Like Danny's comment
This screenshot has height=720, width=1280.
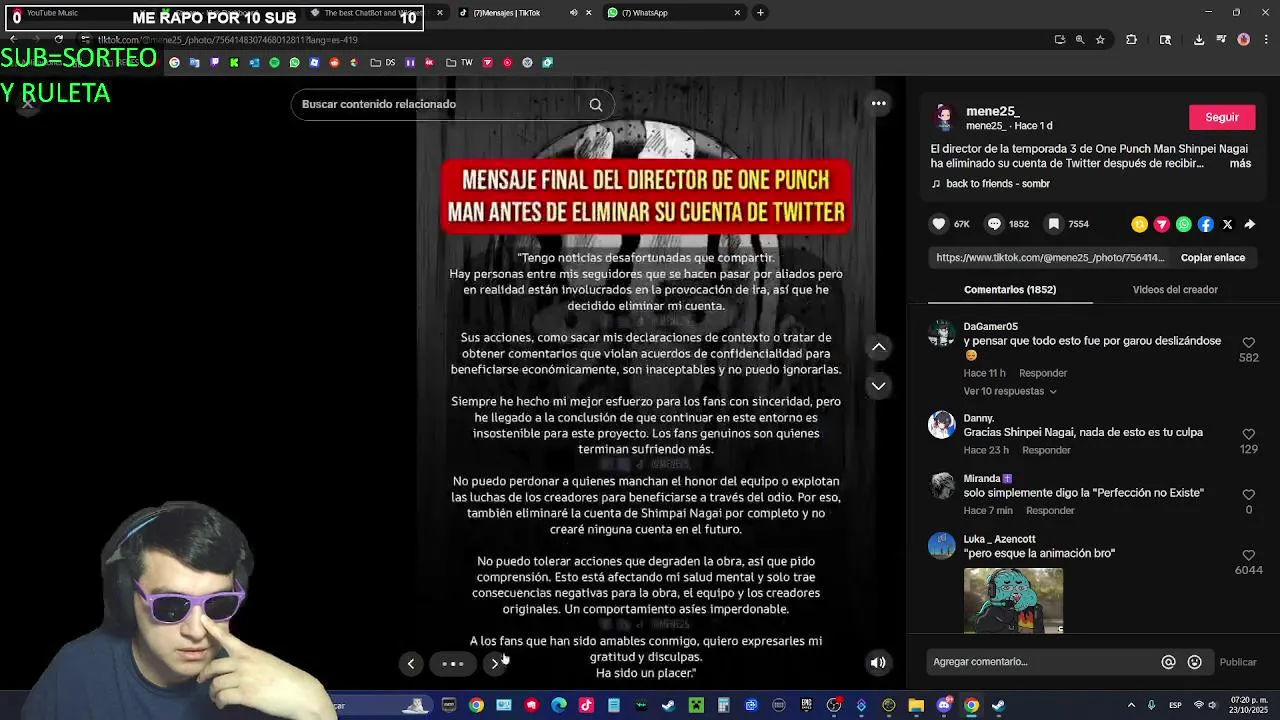point(1248,434)
